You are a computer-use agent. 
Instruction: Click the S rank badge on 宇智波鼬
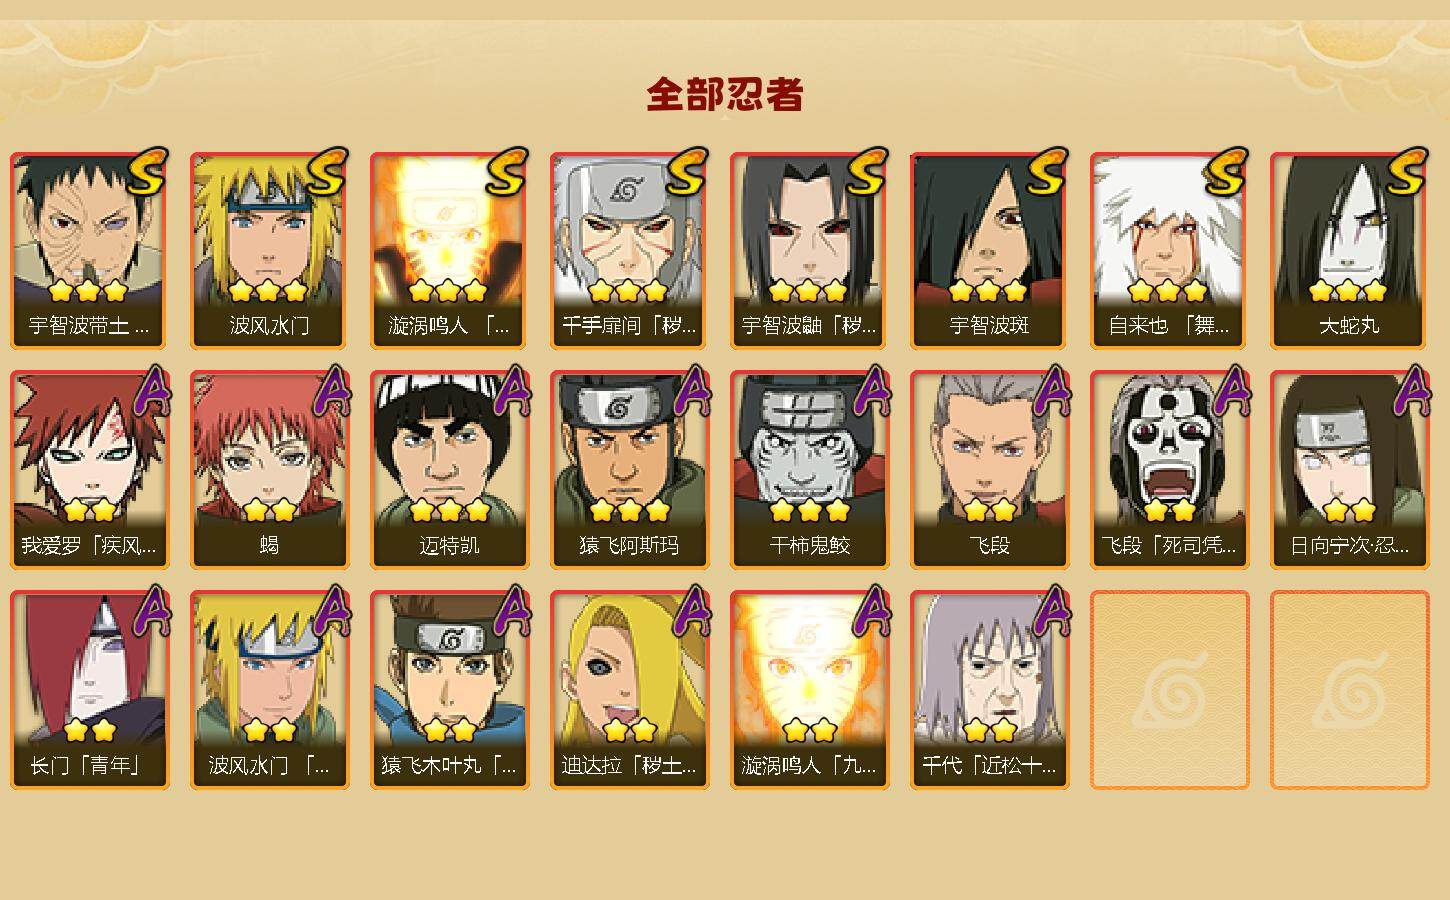click(x=868, y=171)
